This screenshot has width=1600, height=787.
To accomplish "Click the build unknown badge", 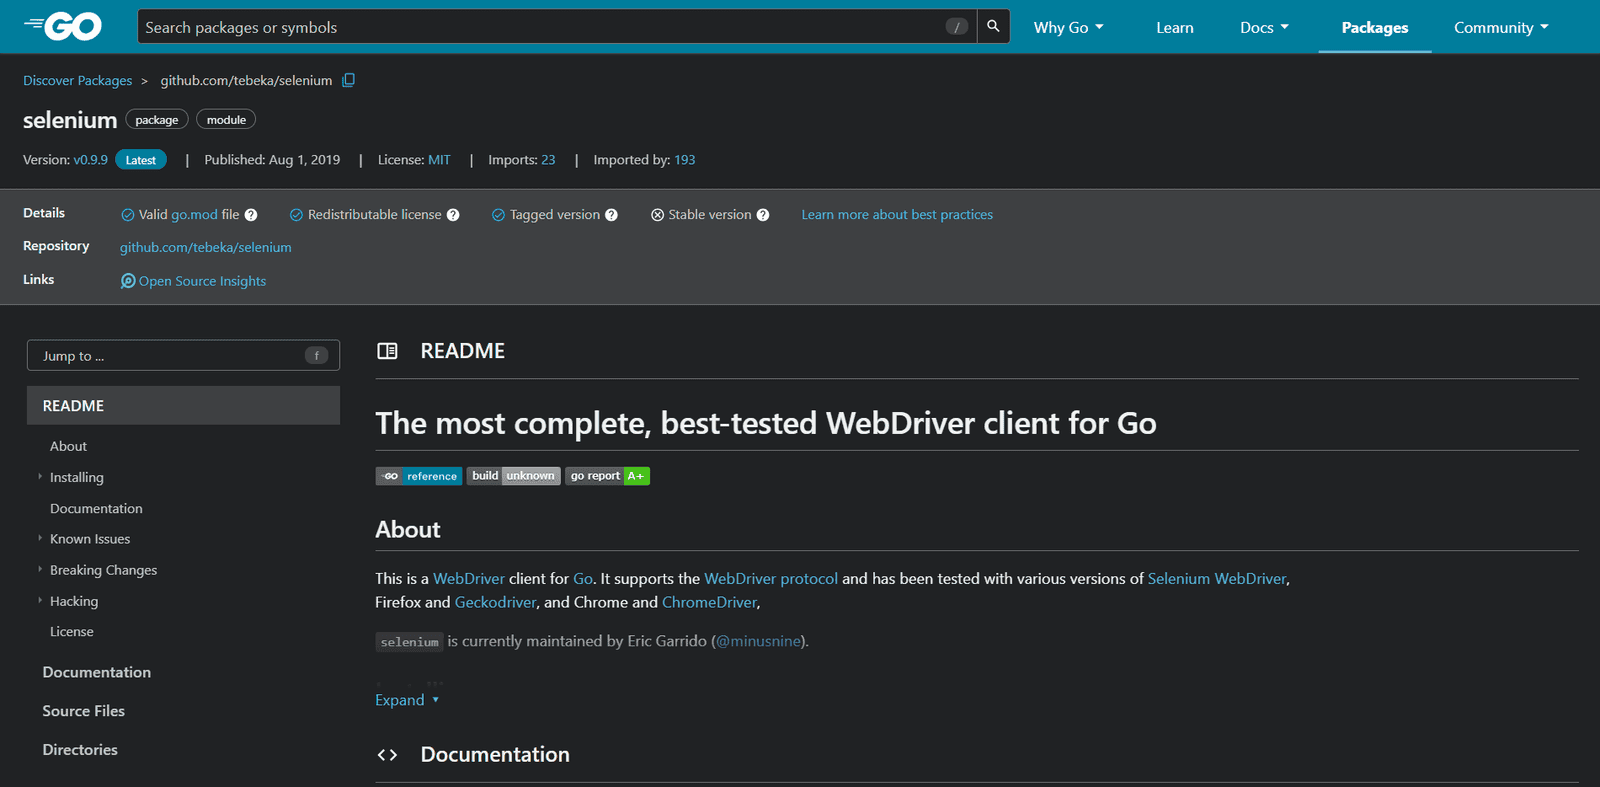I will click(514, 476).
